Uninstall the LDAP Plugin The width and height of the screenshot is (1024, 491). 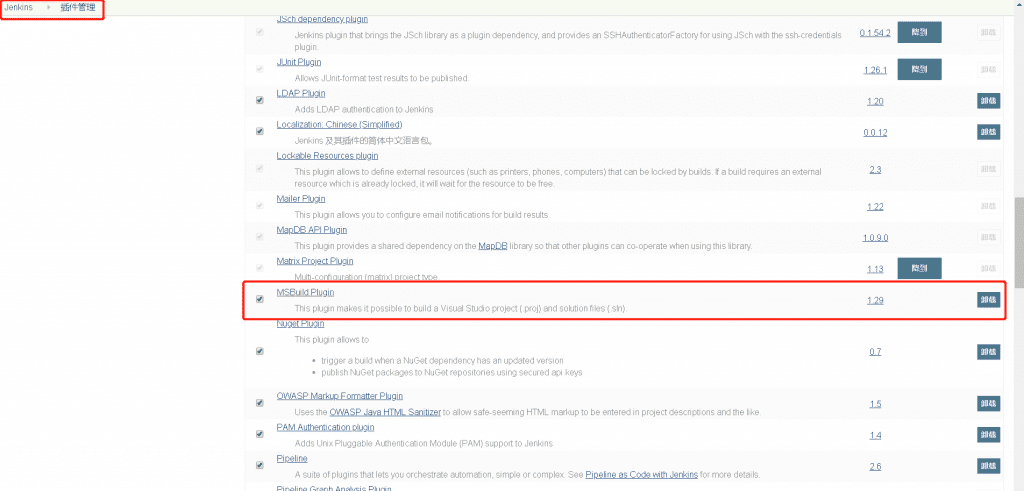[989, 101]
